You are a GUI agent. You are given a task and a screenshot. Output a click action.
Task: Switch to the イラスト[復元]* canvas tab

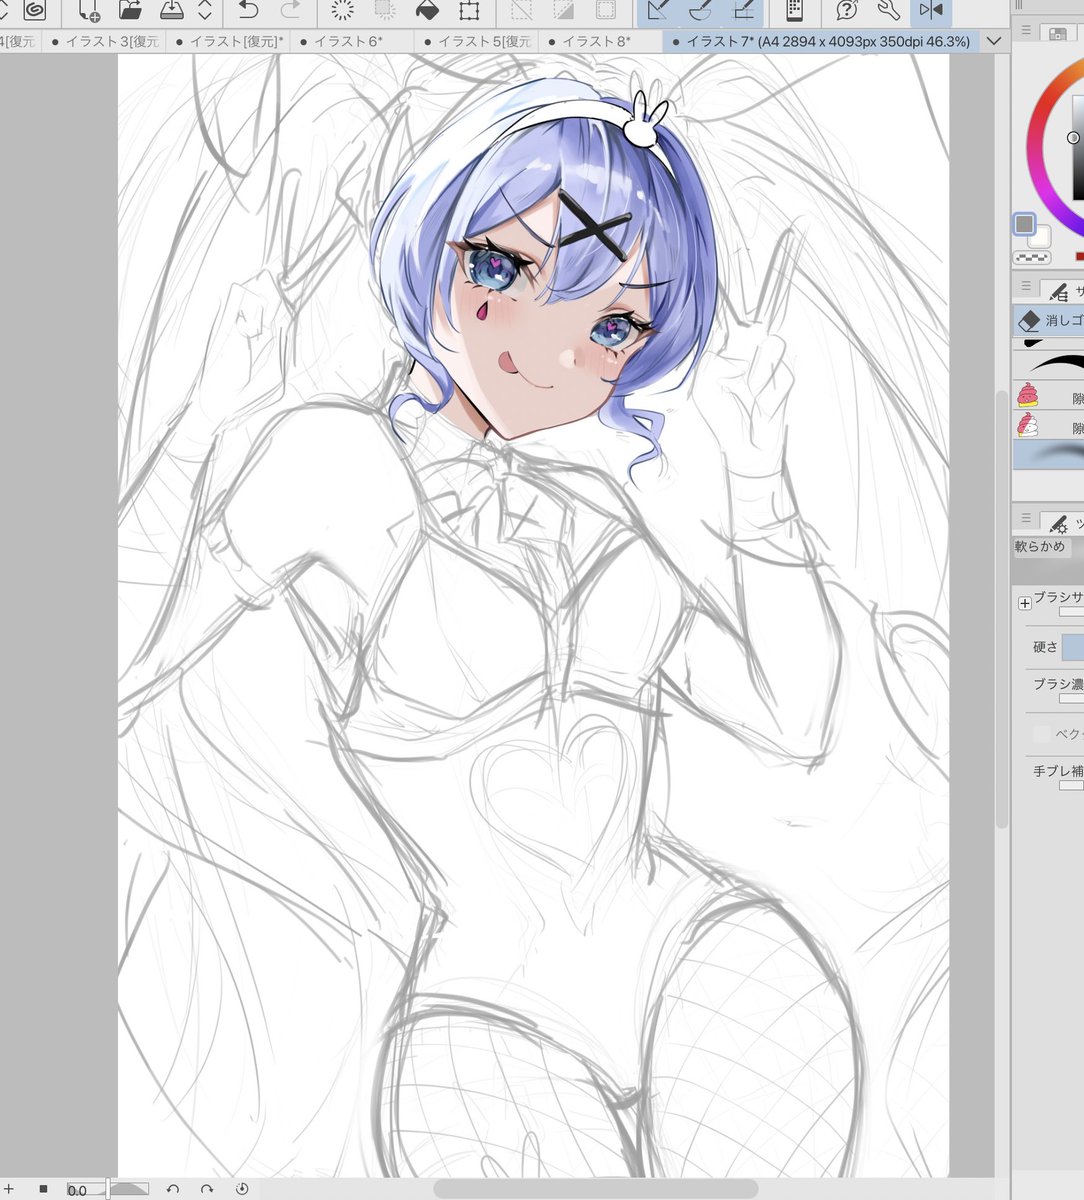(227, 41)
